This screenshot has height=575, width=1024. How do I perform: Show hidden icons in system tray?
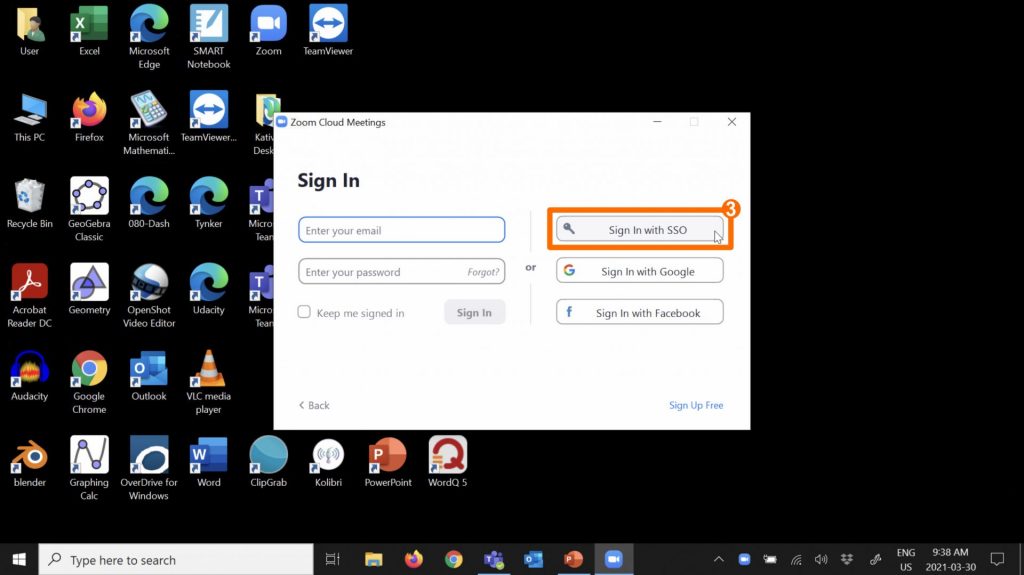[x=718, y=559]
